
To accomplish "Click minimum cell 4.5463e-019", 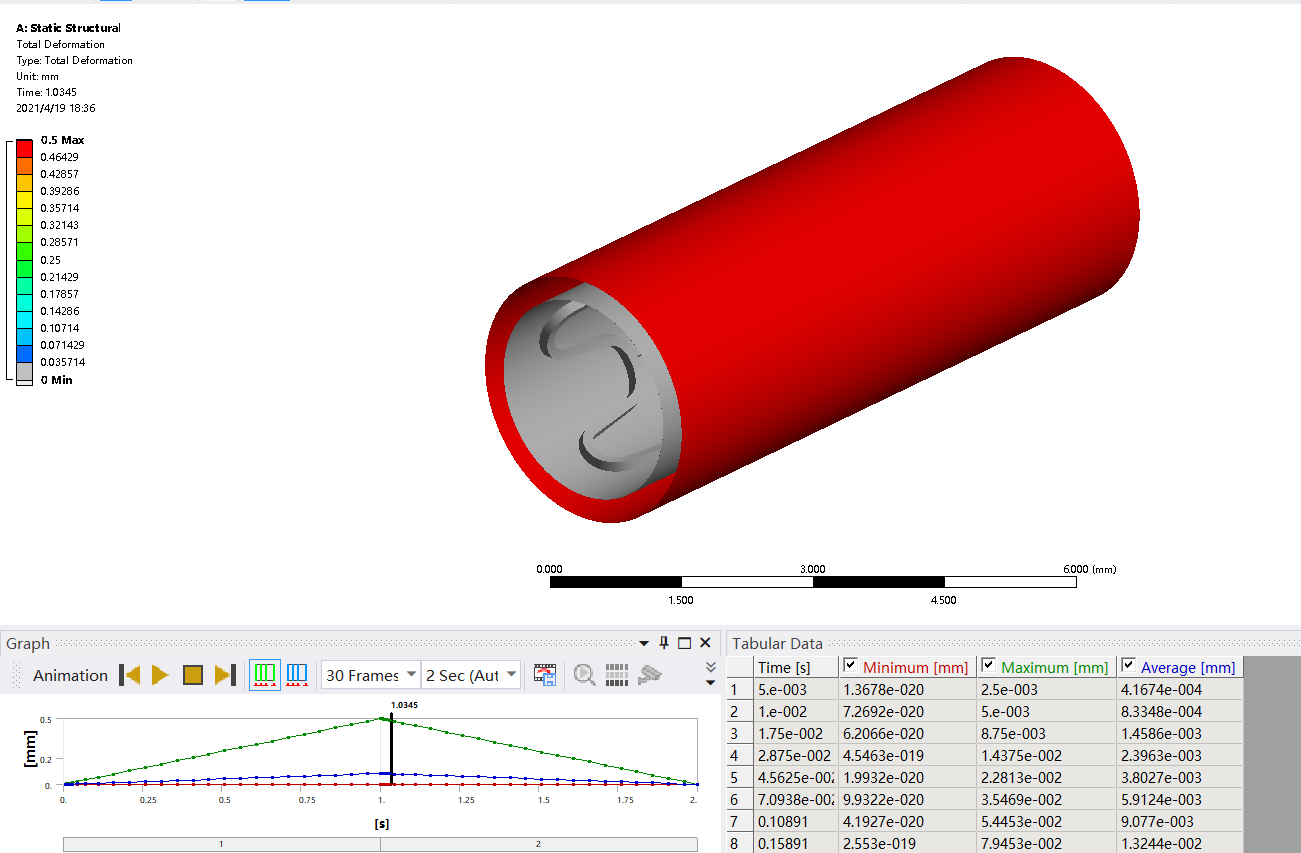I will point(907,755).
